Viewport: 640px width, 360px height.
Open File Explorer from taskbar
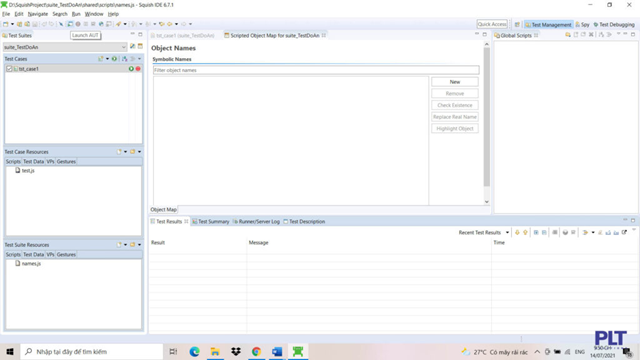(x=215, y=351)
